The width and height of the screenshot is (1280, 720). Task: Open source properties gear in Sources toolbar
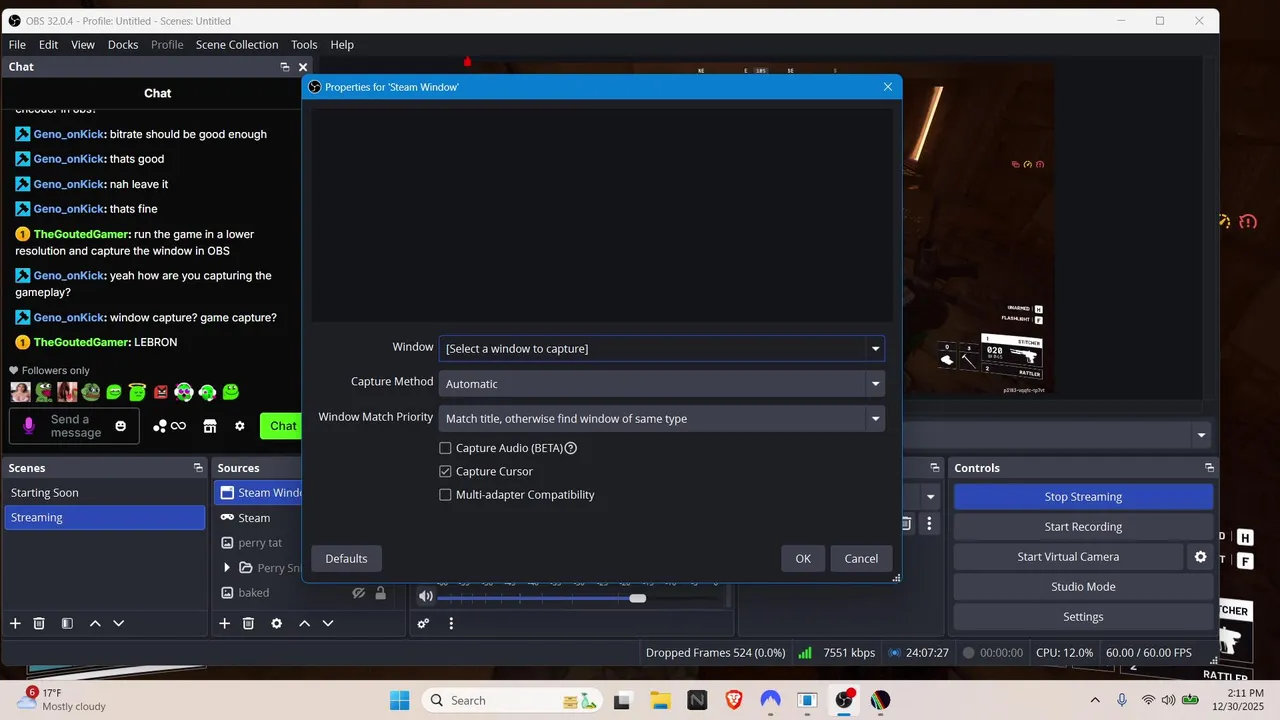[x=276, y=623]
